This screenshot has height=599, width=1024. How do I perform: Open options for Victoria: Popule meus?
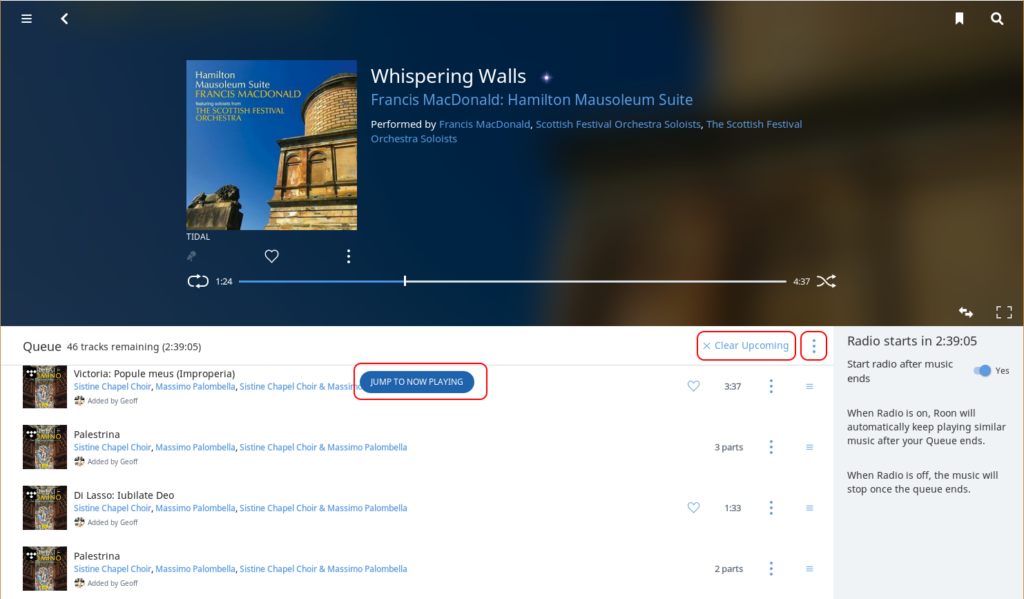[771, 386]
